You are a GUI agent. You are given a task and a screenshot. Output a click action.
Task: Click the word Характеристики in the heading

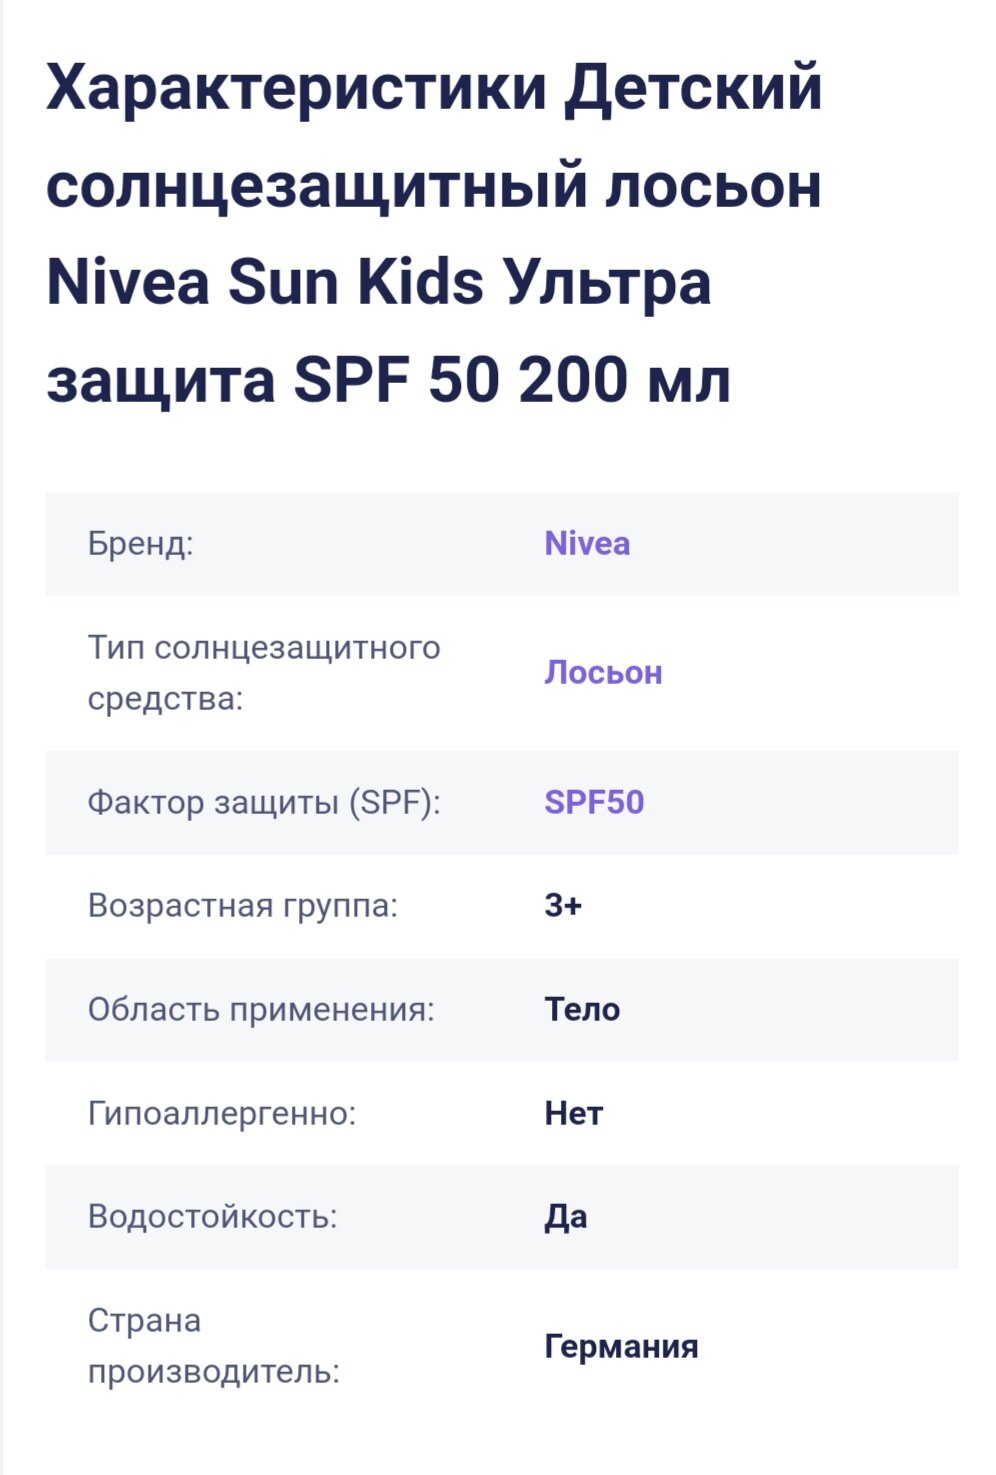[x=296, y=88]
